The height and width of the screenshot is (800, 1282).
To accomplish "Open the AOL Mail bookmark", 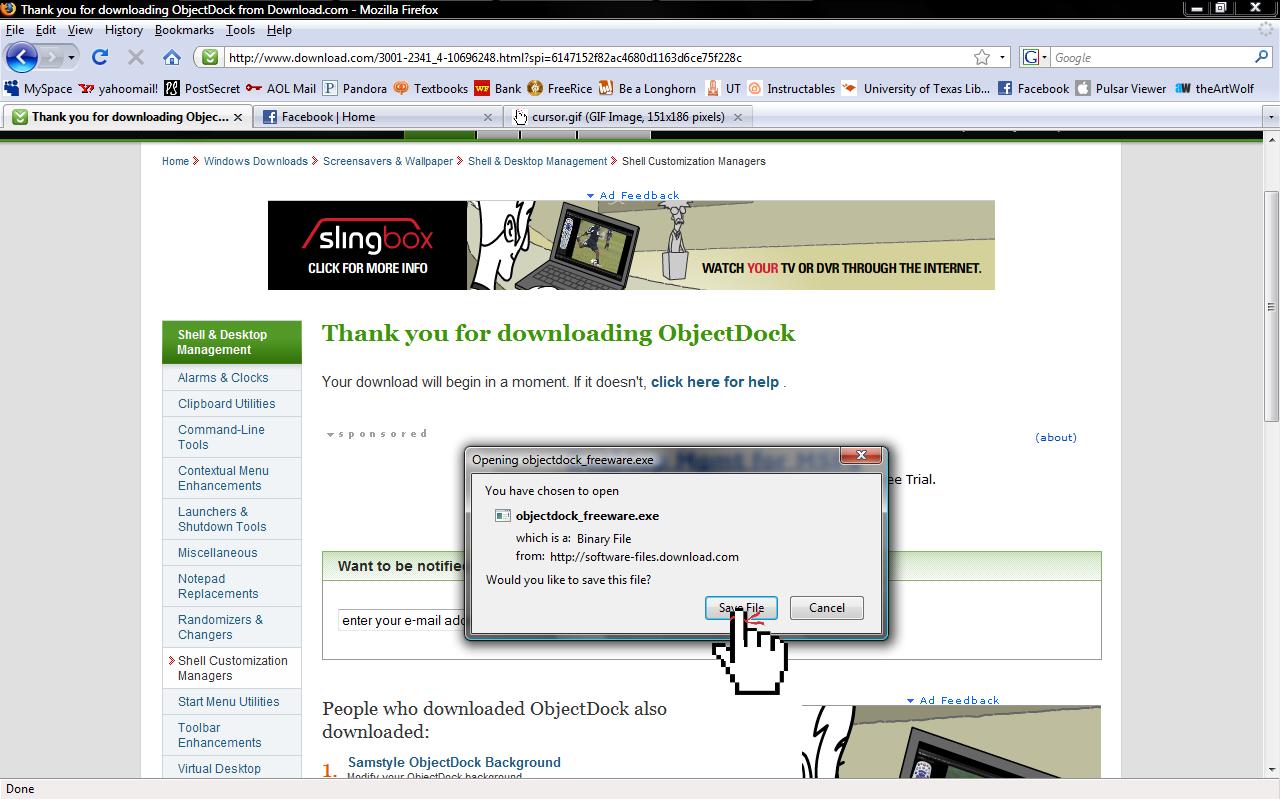I will [281, 88].
